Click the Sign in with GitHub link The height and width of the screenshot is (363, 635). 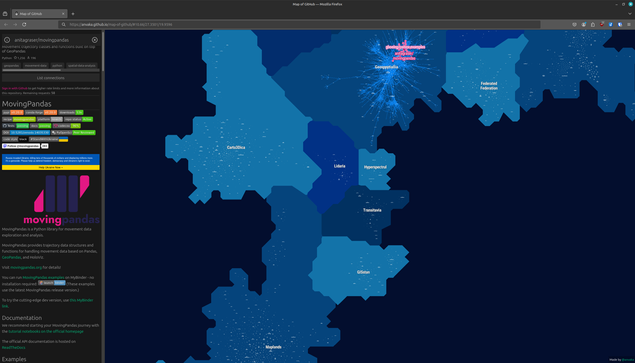(15, 88)
